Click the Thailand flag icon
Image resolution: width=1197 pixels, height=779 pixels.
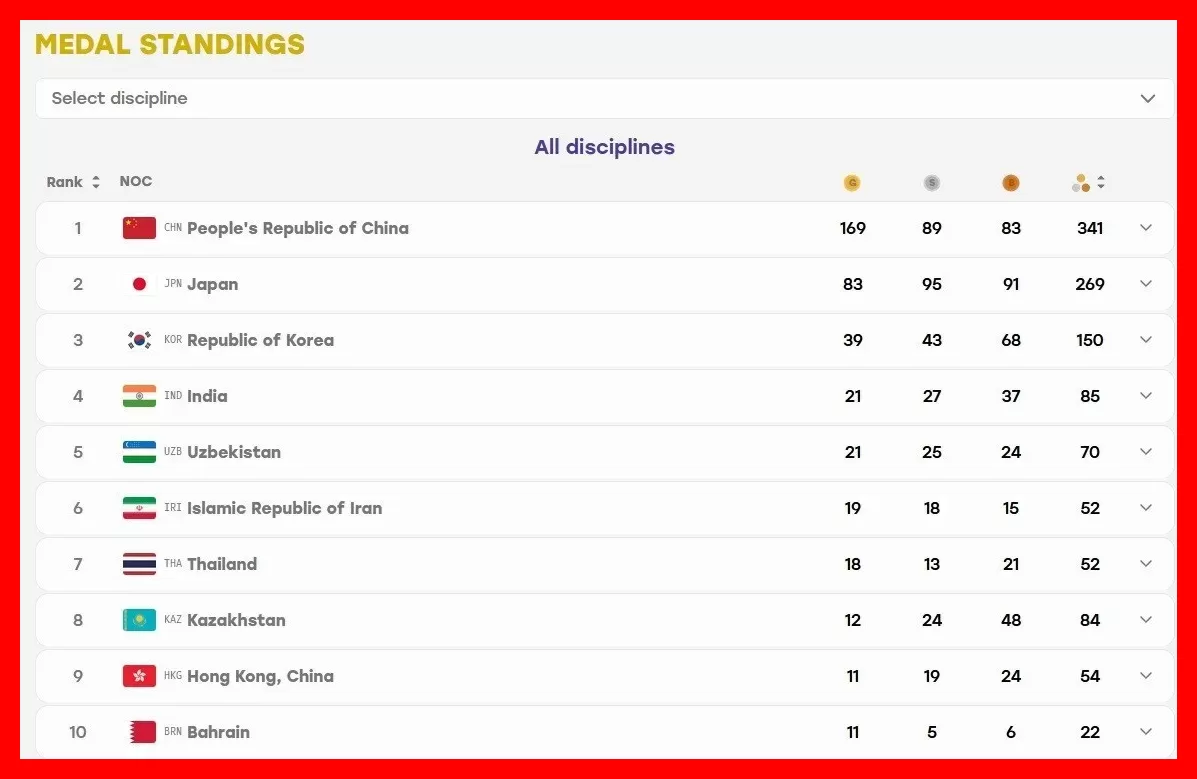139,564
